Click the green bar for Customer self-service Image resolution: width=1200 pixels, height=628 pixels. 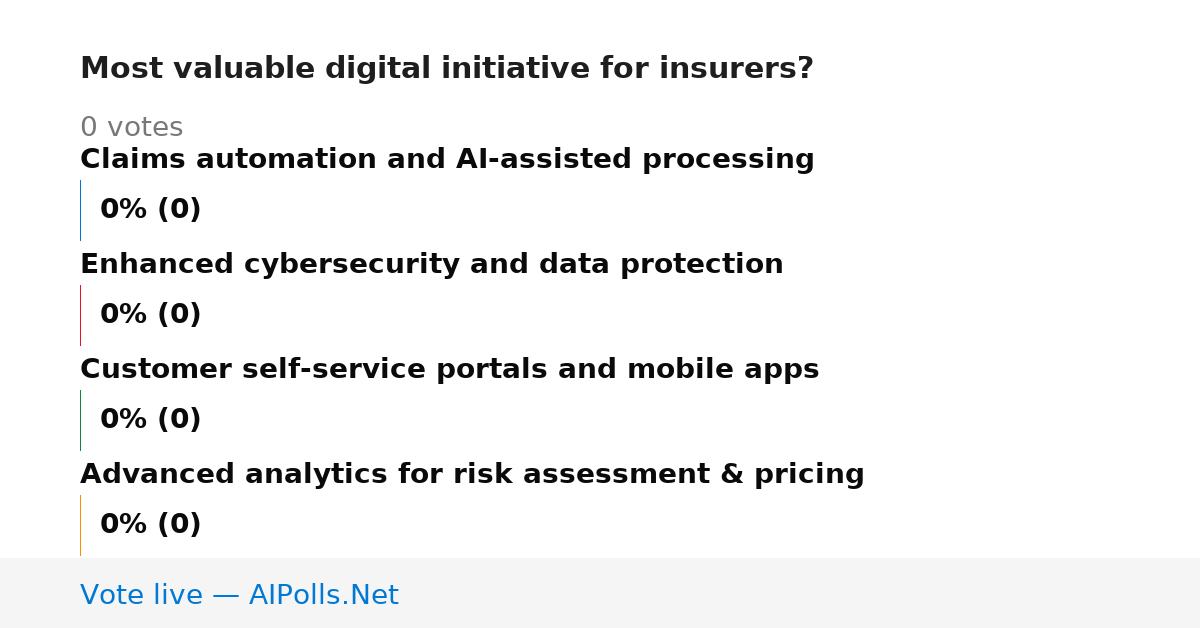pyautogui.click(x=80, y=420)
